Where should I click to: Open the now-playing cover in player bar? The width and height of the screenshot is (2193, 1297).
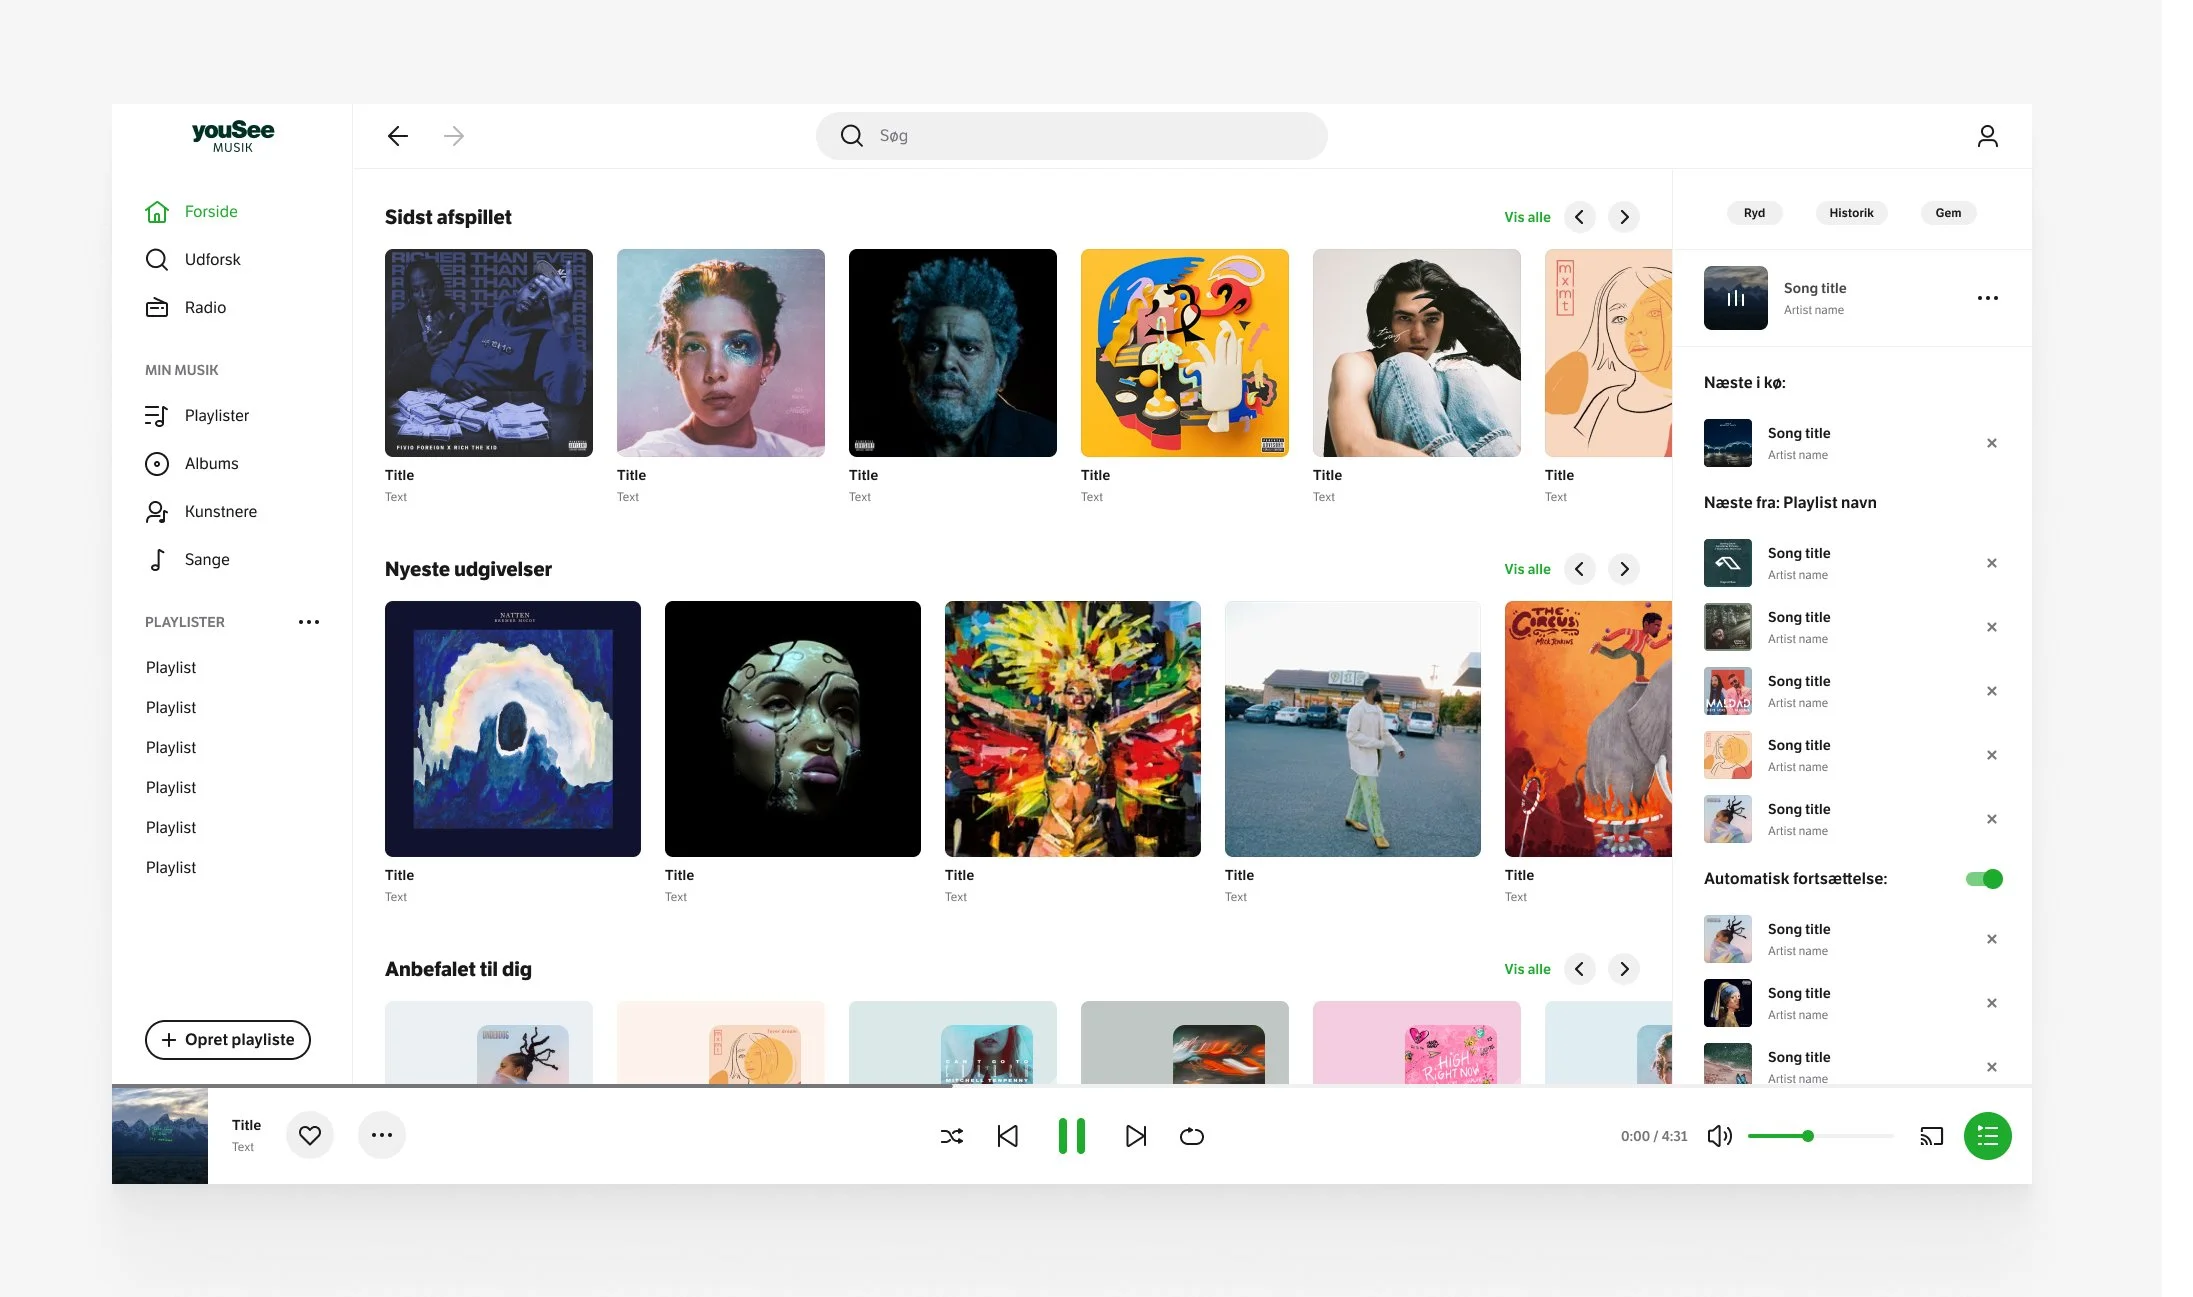coord(160,1136)
